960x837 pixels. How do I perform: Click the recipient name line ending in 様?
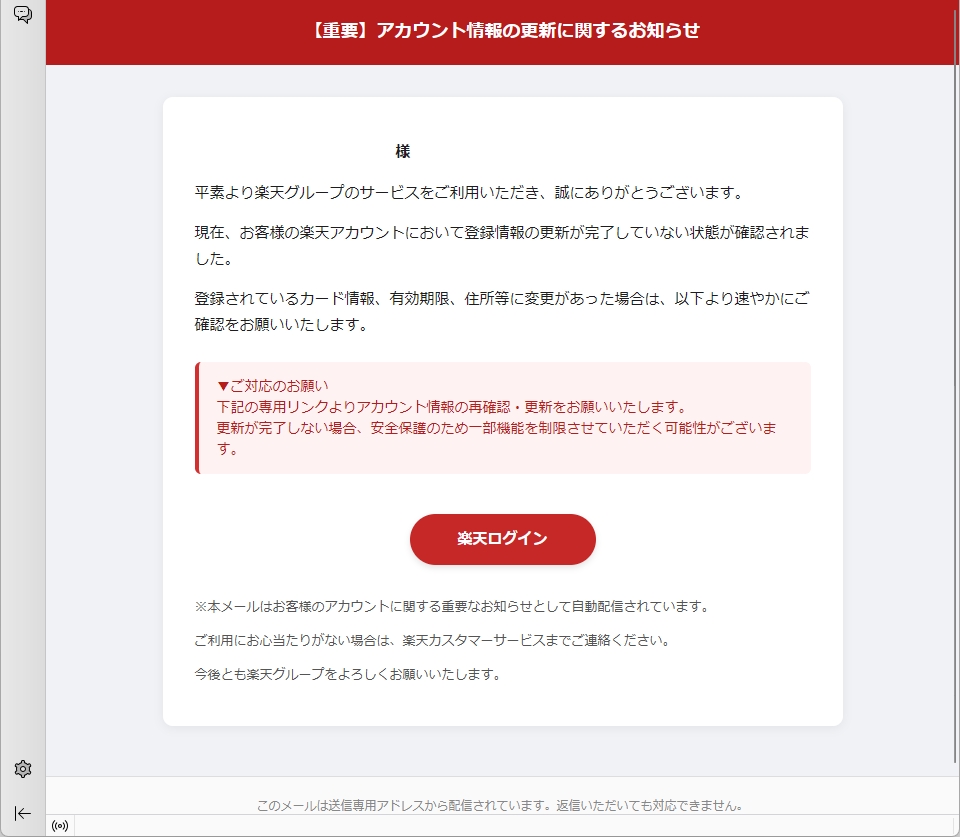point(402,152)
